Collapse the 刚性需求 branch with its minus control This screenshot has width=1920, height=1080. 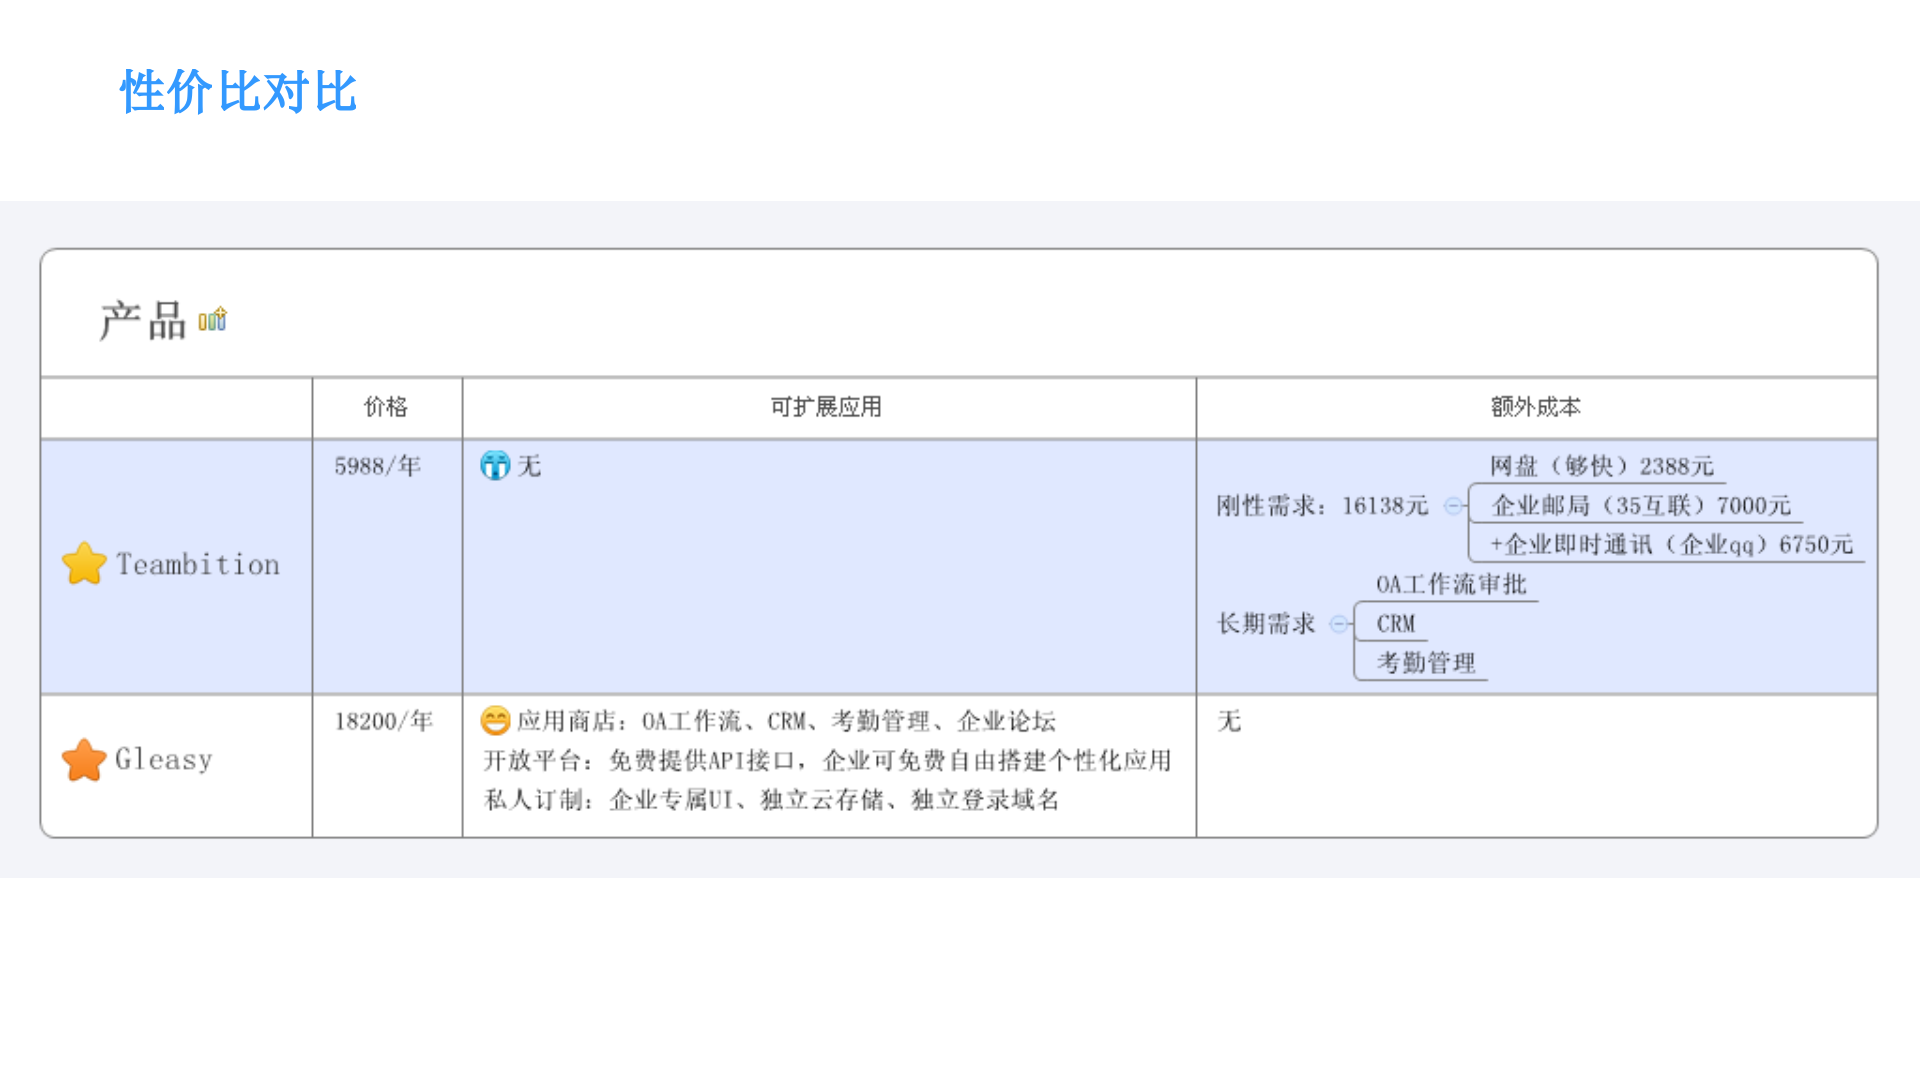[x=1452, y=505]
